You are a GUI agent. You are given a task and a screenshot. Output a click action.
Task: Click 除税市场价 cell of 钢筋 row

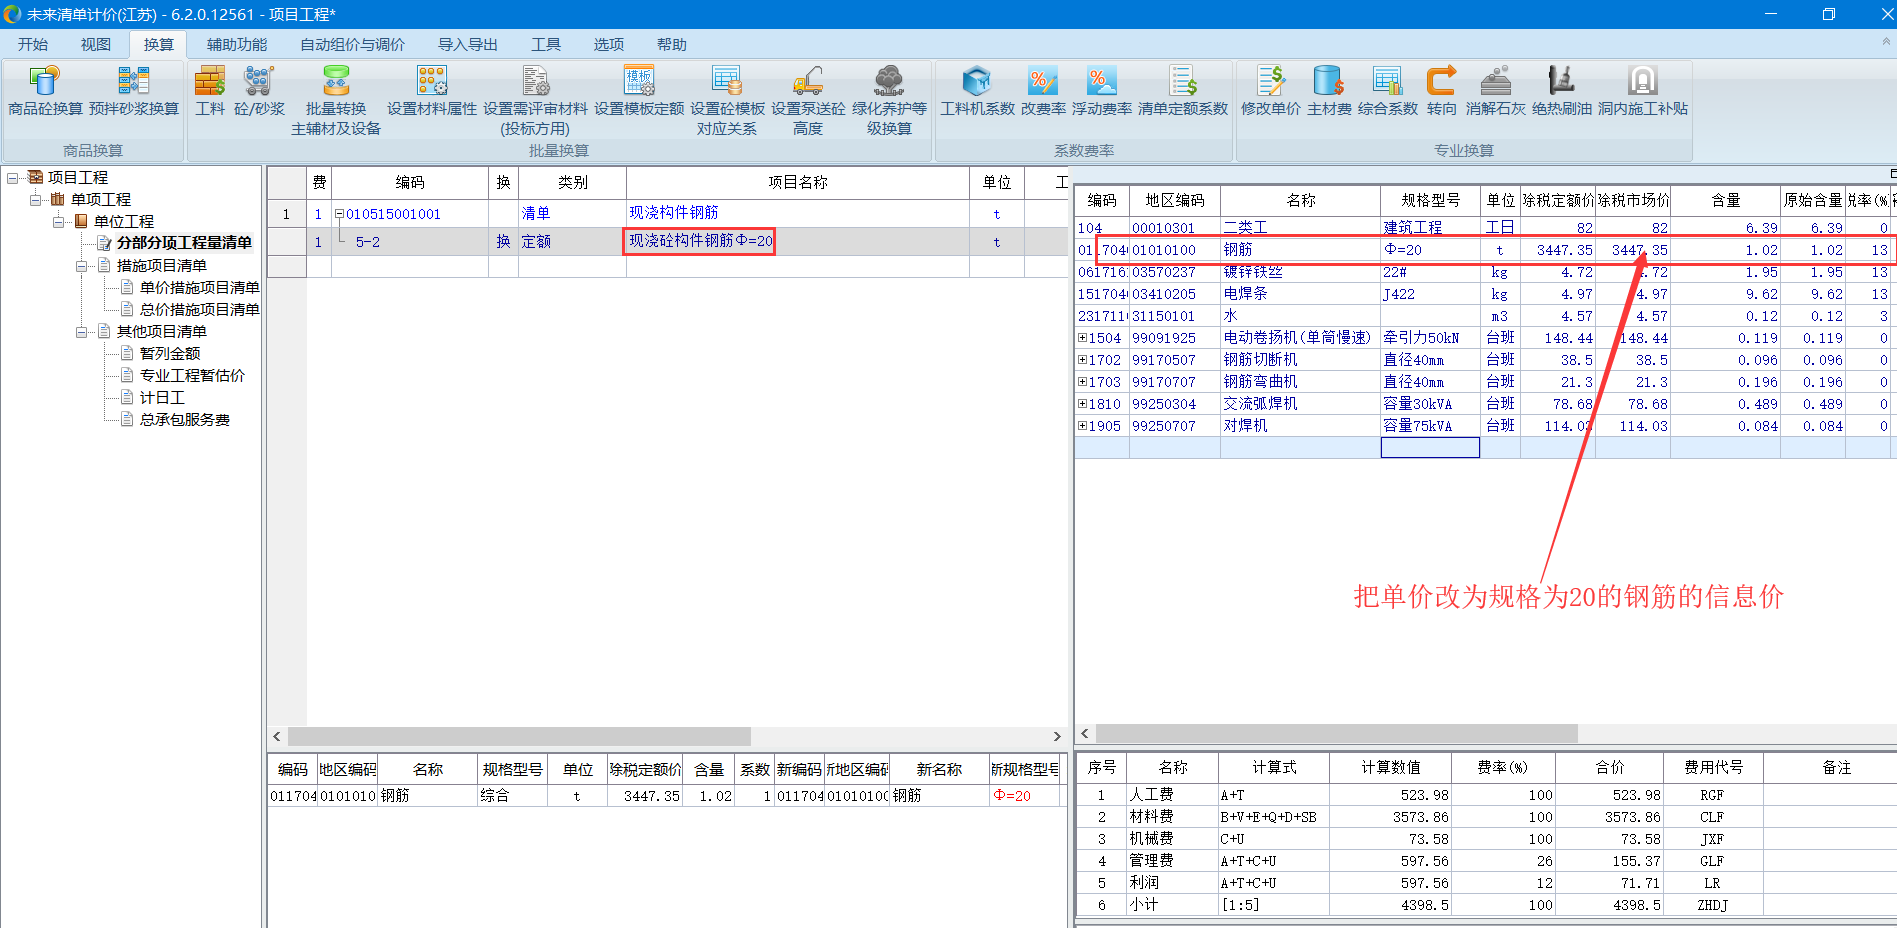tap(1633, 250)
